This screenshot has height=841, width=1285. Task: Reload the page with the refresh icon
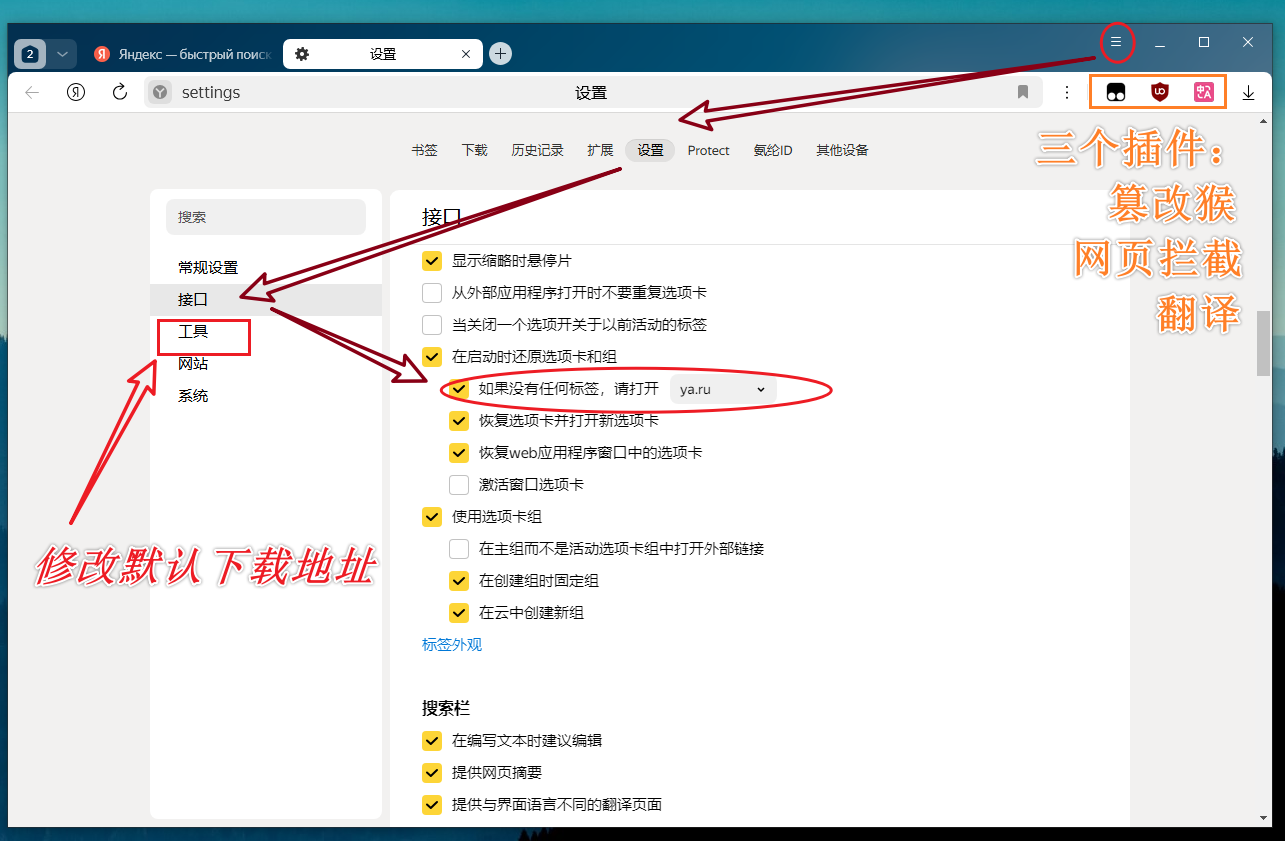[120, 93]
